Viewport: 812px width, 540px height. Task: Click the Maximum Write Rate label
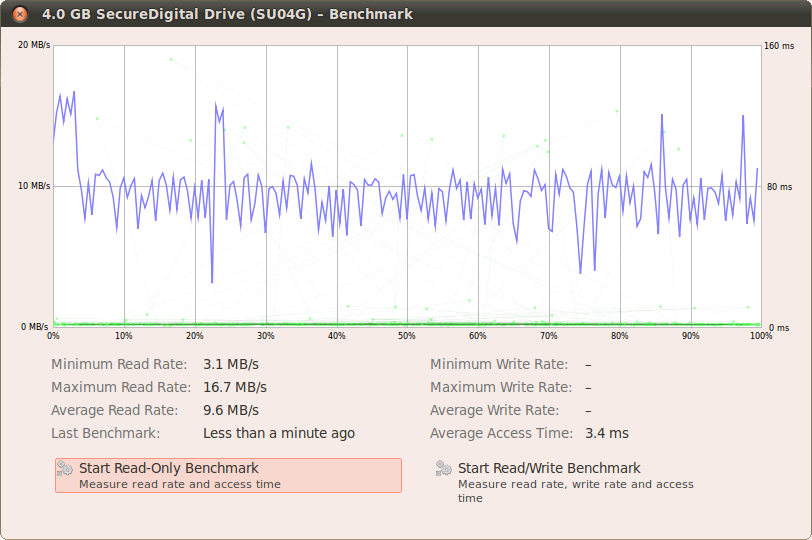tap(501, 387)
